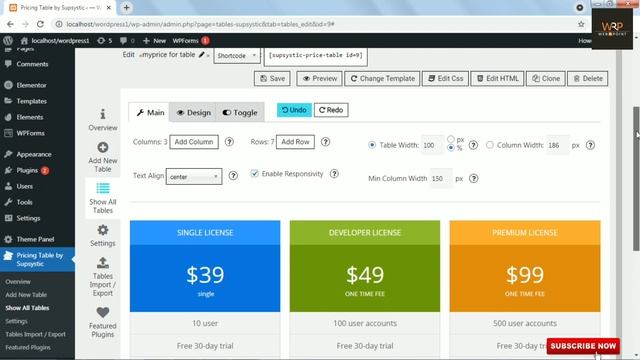The height and width of the screenshot is (360, 640).
Task: Click Add New Table submenu link
Action: coord(26,295)
